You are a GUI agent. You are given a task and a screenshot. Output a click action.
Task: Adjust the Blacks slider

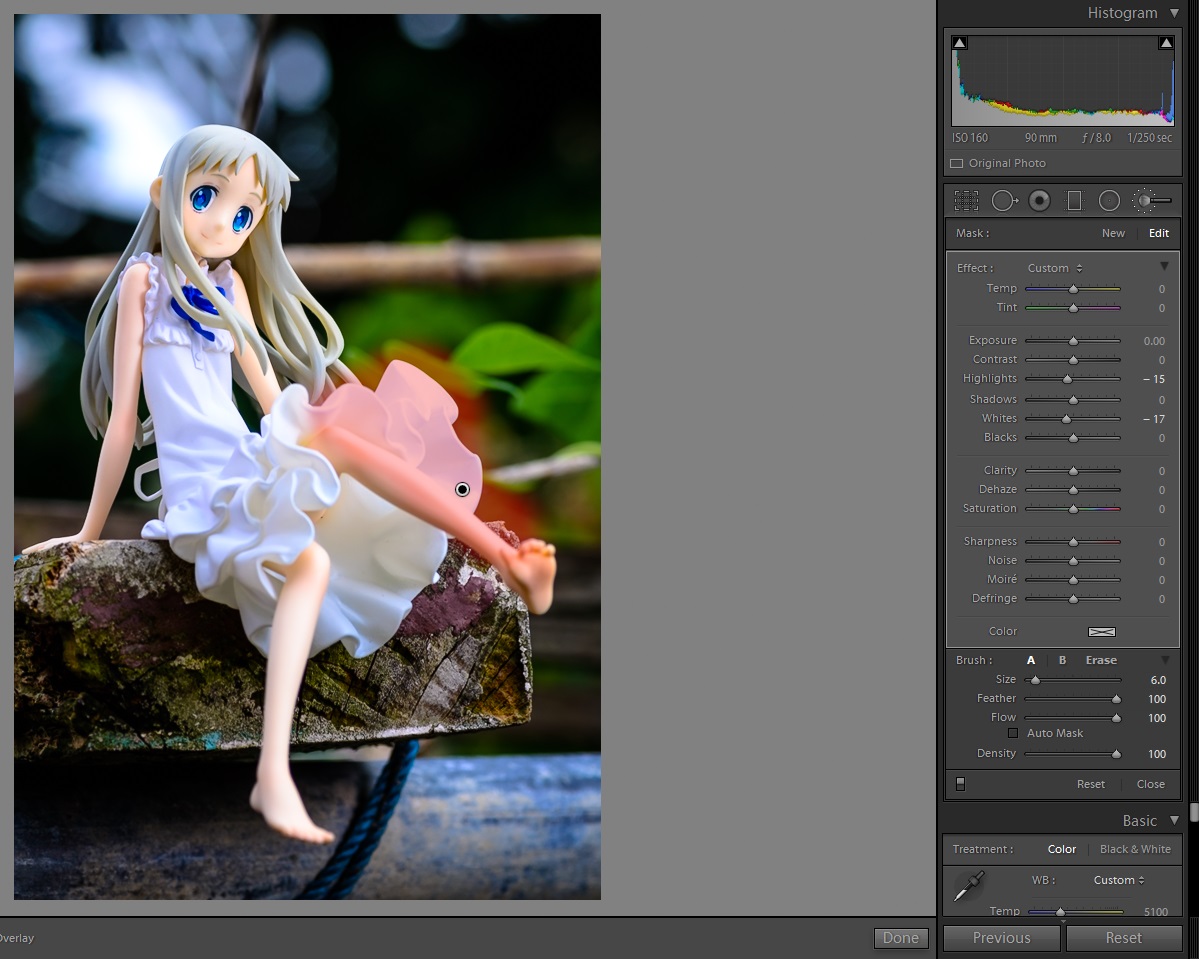[x=1073, y=438]
